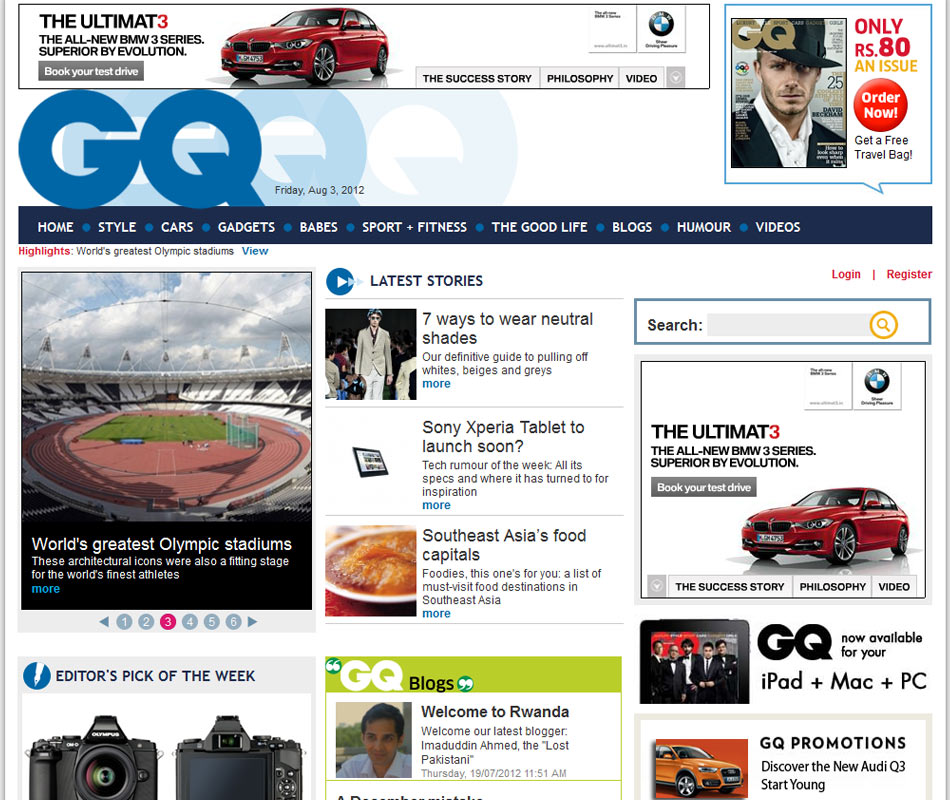The image size is (950, 800).
Task: Open Southeast Asia's food capitals headline
Action: [x=504, y=545]
